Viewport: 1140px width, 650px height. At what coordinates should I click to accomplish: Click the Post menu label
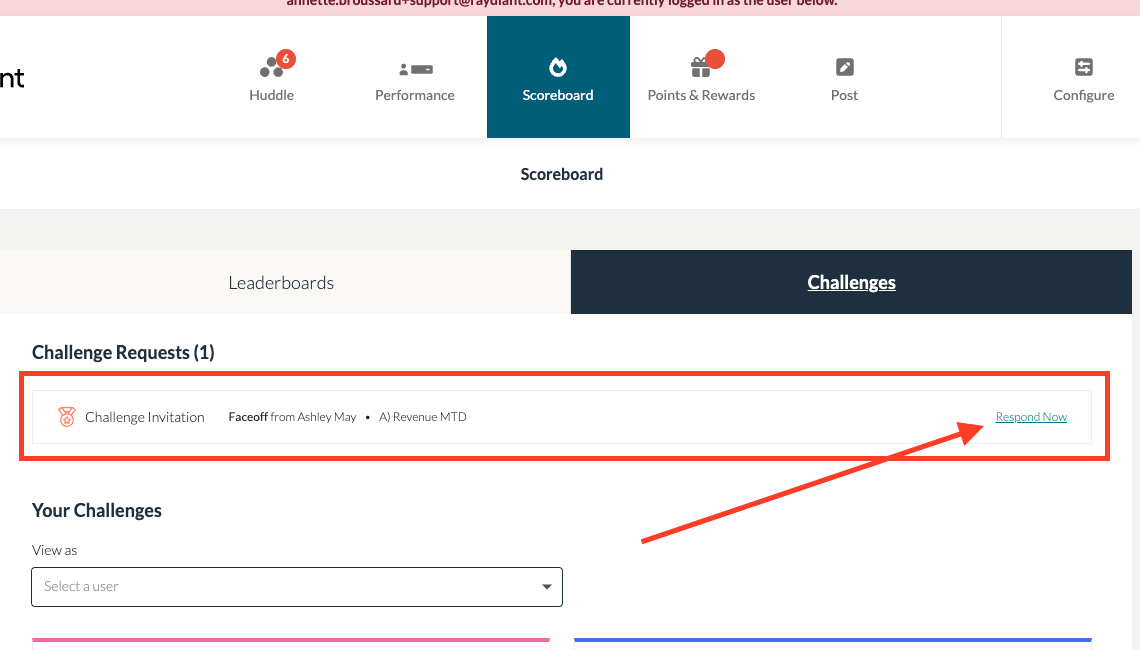pos(844,95)
